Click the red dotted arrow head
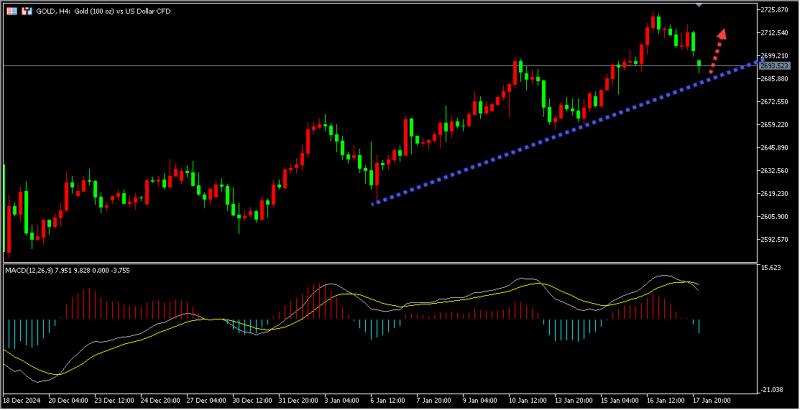 (721, 36)
